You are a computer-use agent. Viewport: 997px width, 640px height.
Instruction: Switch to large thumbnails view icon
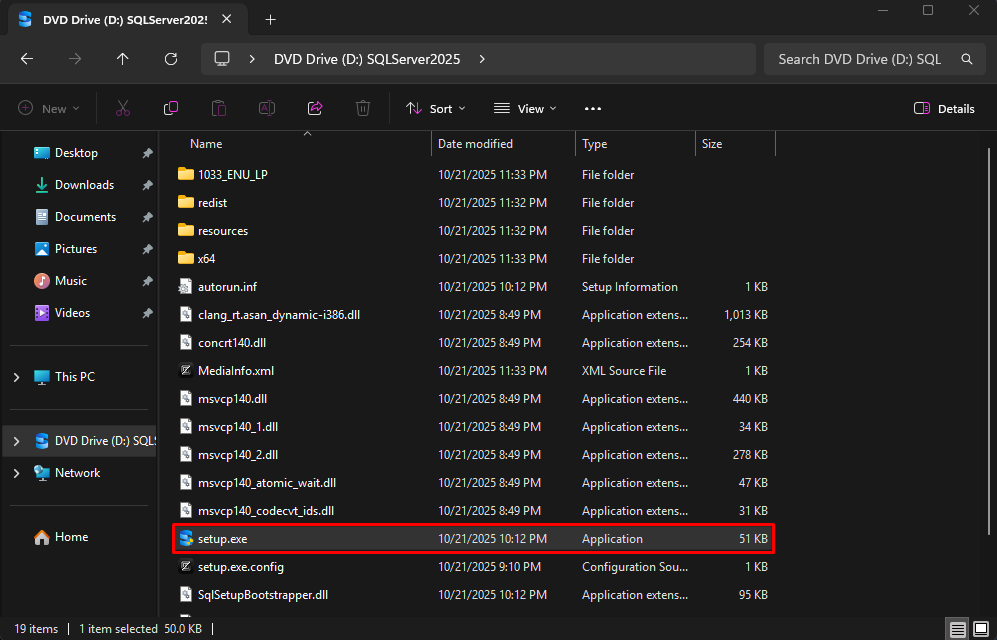click(981, 629)
